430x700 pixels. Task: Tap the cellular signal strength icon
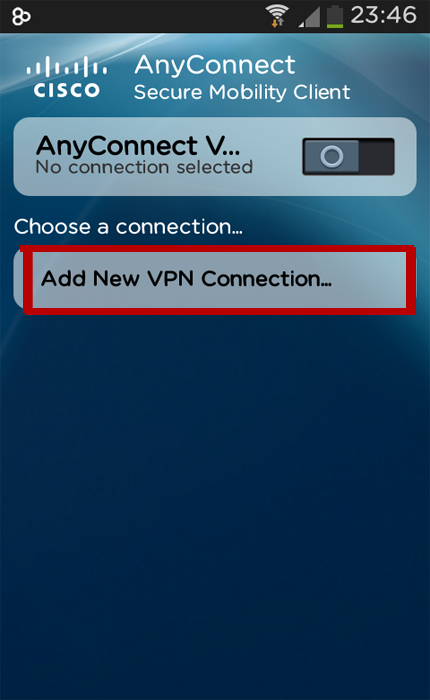309,17
